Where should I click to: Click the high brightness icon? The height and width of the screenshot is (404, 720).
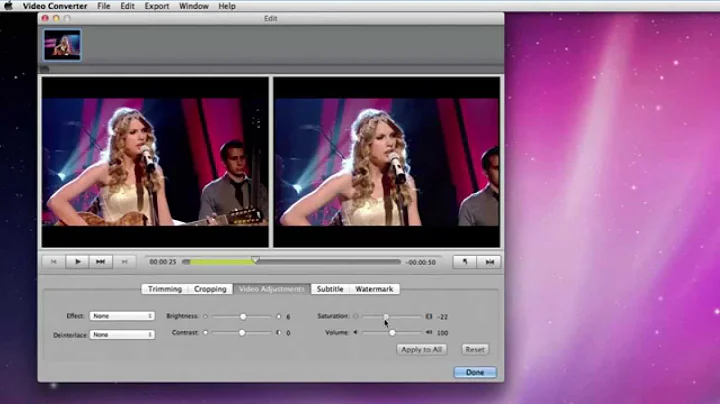tap(278, 316)
